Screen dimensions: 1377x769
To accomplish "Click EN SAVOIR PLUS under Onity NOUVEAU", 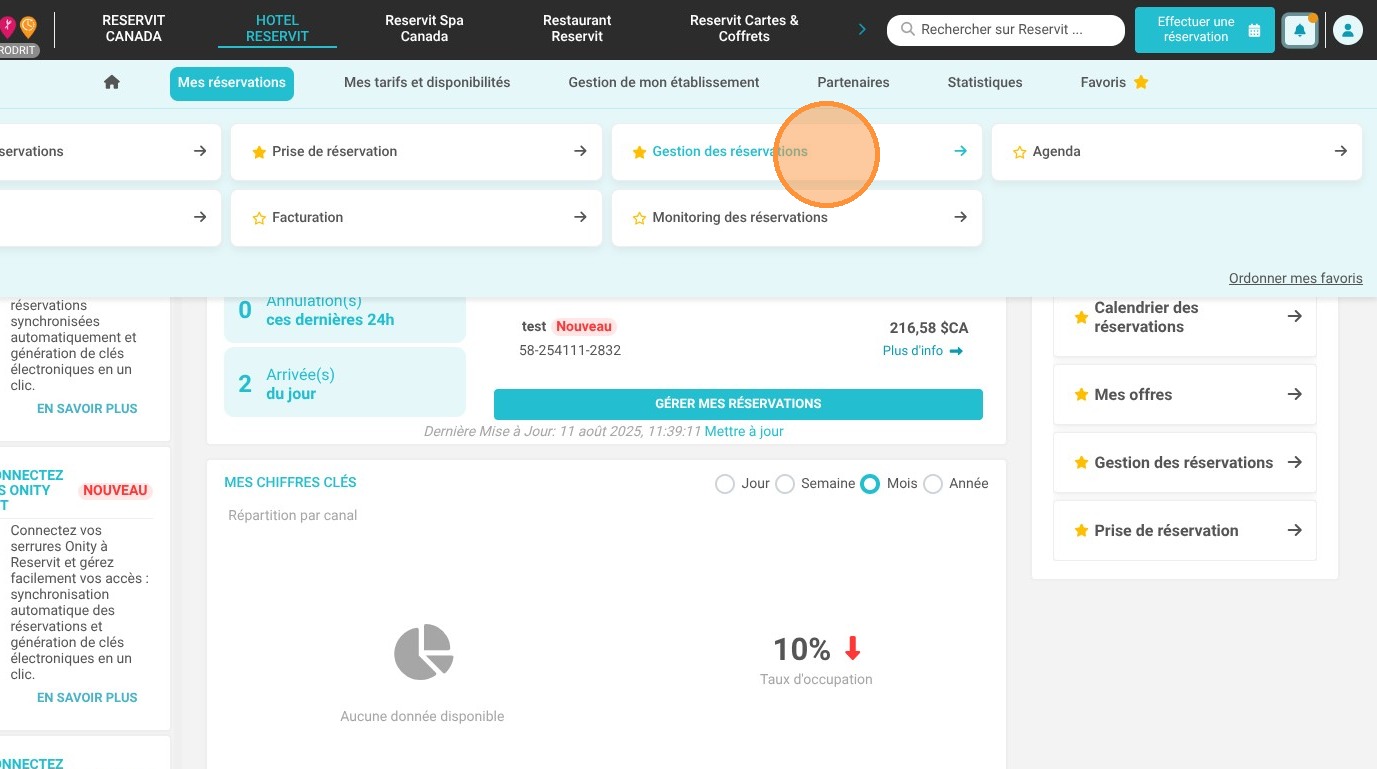I will tap(87, 698).
